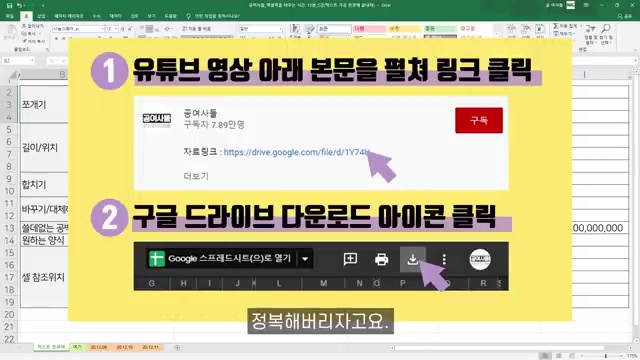Switch to Page Layout view

click(x=559, y=356)
